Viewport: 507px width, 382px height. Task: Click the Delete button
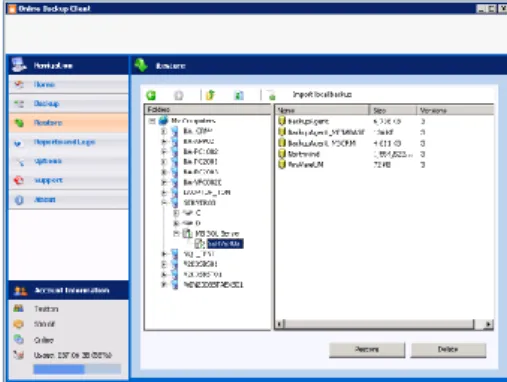[448, 350]
